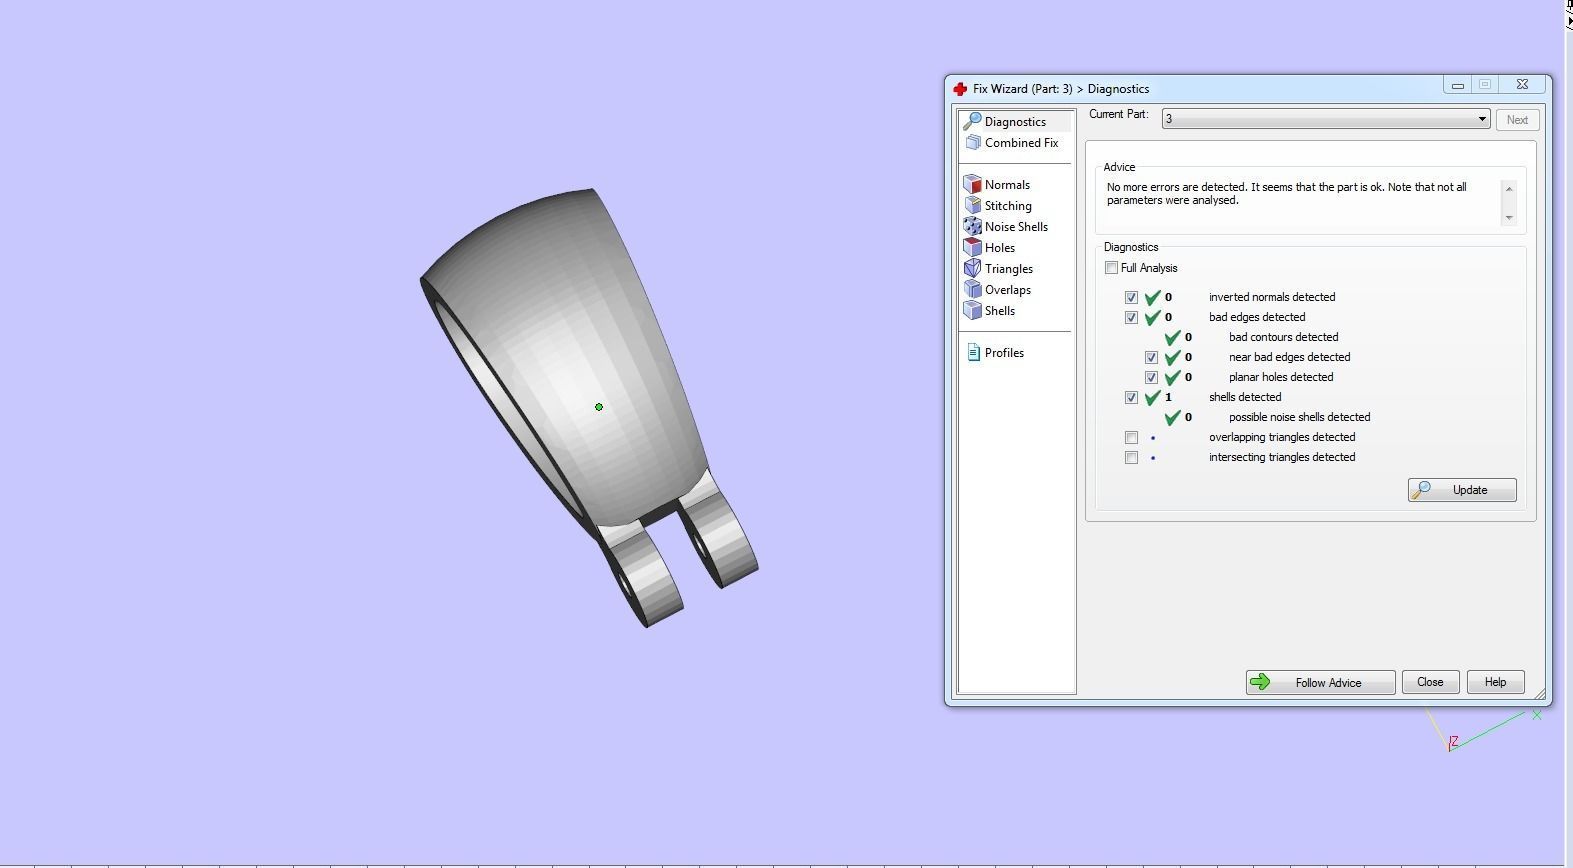Close the Fix Wizard via Close button
Viewport: 1573px width, 868px height.
[1430, 682]
